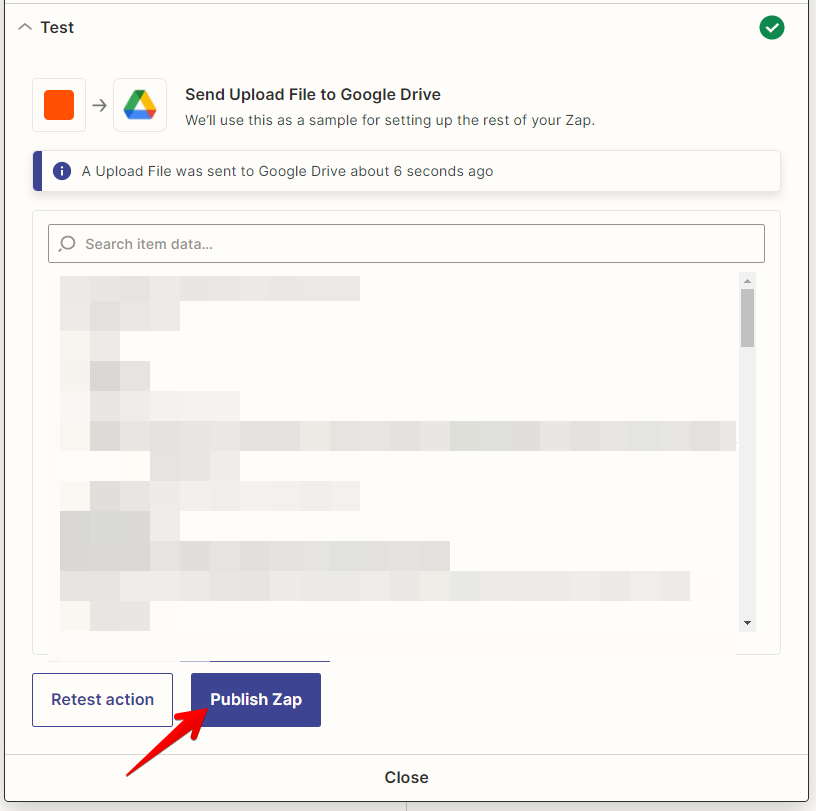Click the orange trigger app icon

pyautogui.click(x=58, y=104)
